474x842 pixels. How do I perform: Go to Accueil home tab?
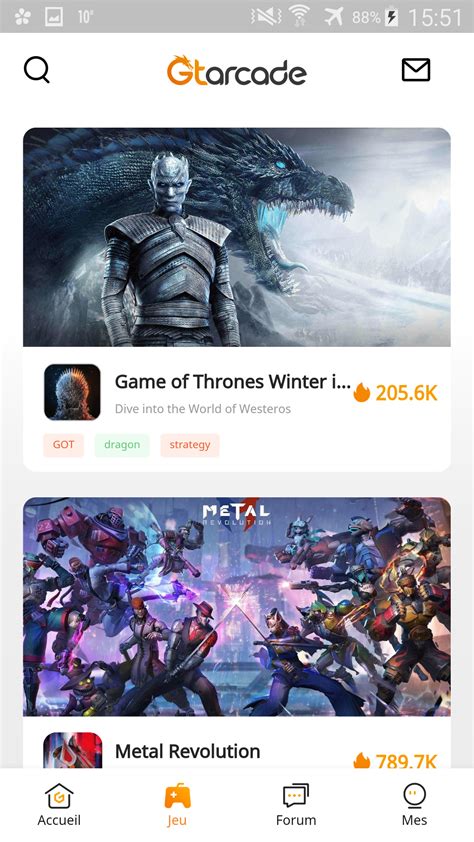59,804
